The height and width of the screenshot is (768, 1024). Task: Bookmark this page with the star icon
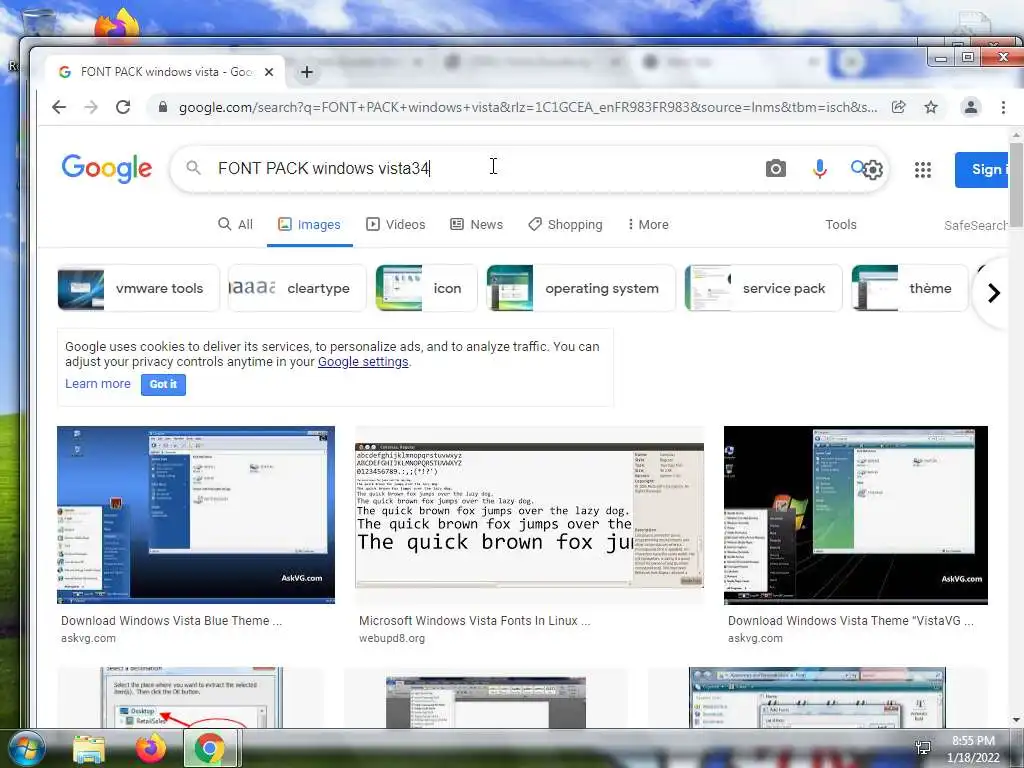931,107
